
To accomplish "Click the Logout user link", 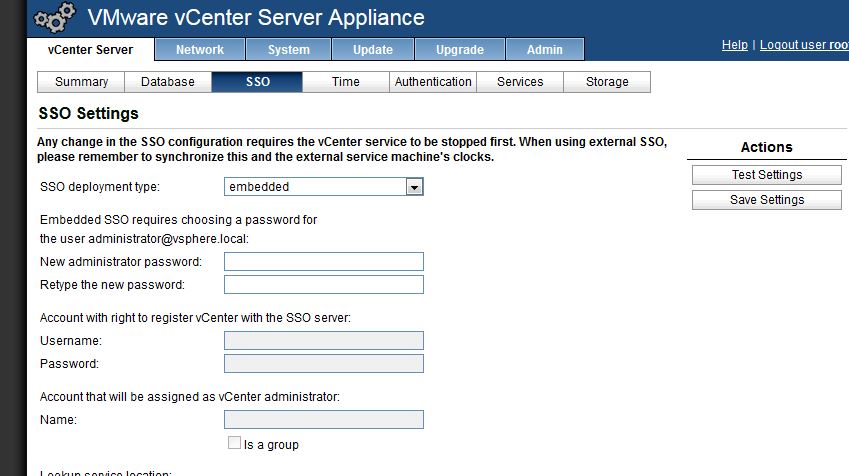I will (x=804, y=45).
